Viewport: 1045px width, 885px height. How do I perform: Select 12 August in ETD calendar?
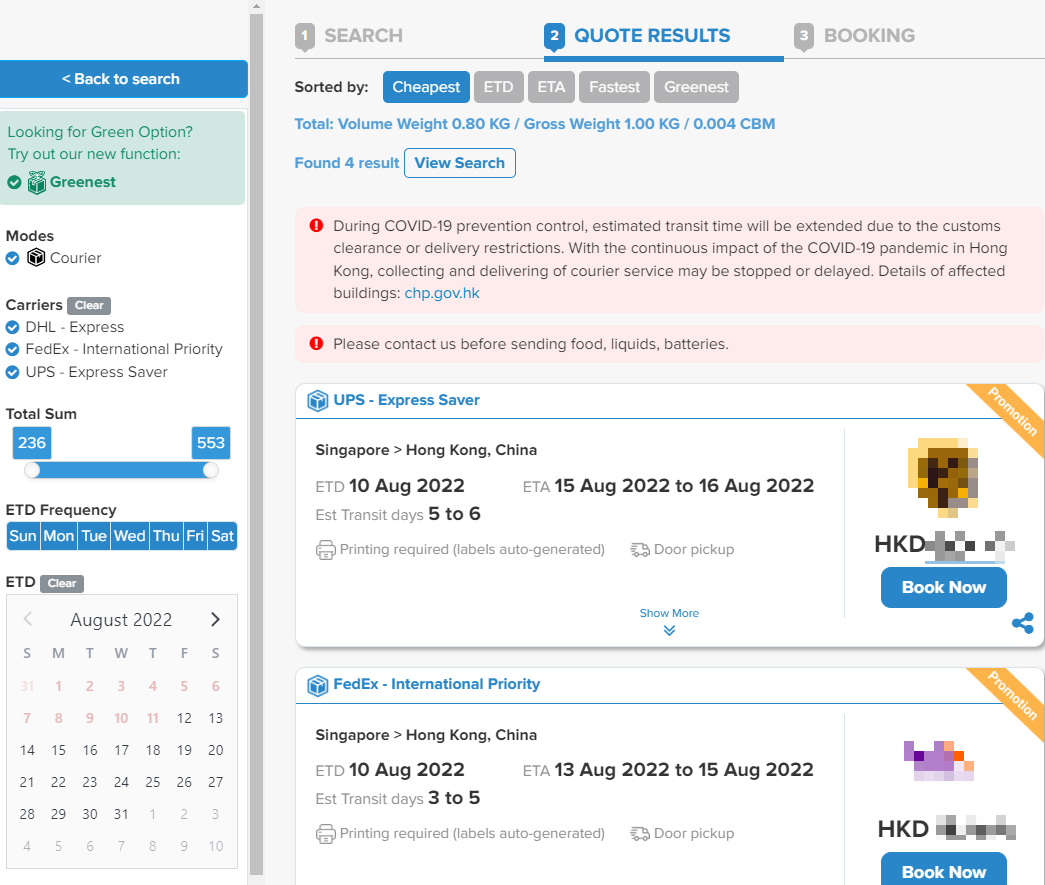point(184,718)
